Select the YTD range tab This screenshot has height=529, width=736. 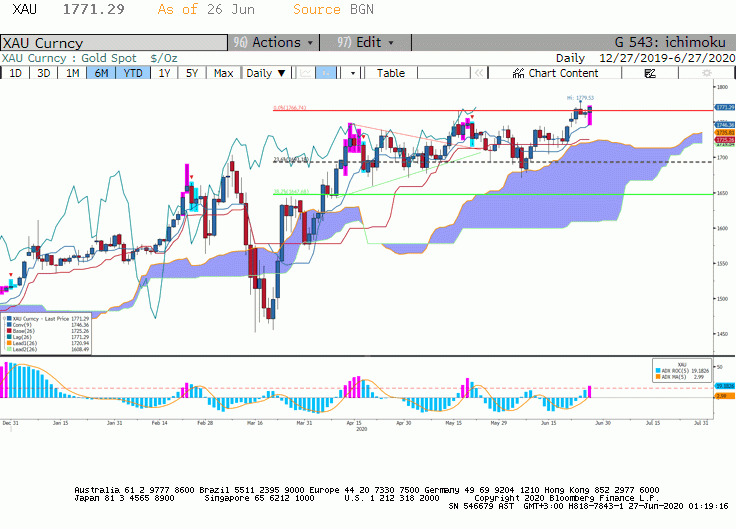click(133, 73)
